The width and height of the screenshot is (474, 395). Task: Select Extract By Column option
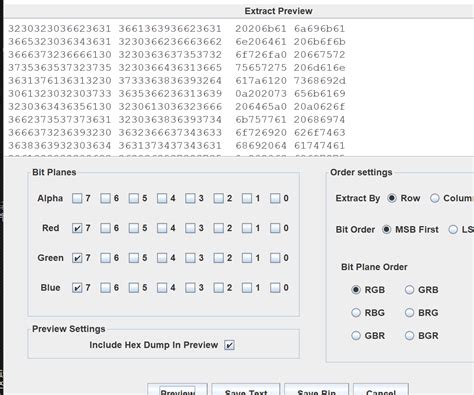point(435,198)
